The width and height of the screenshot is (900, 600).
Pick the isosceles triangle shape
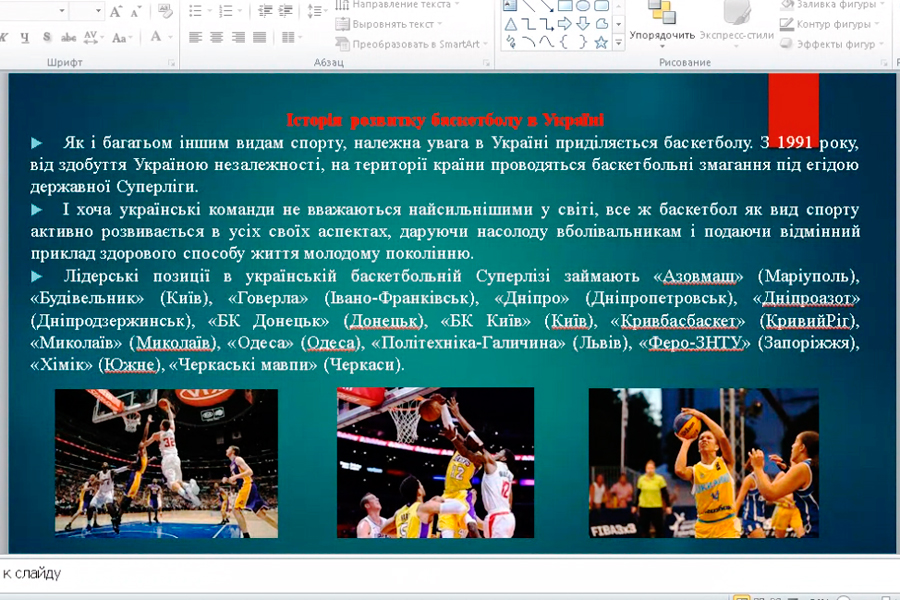point(511,23)
